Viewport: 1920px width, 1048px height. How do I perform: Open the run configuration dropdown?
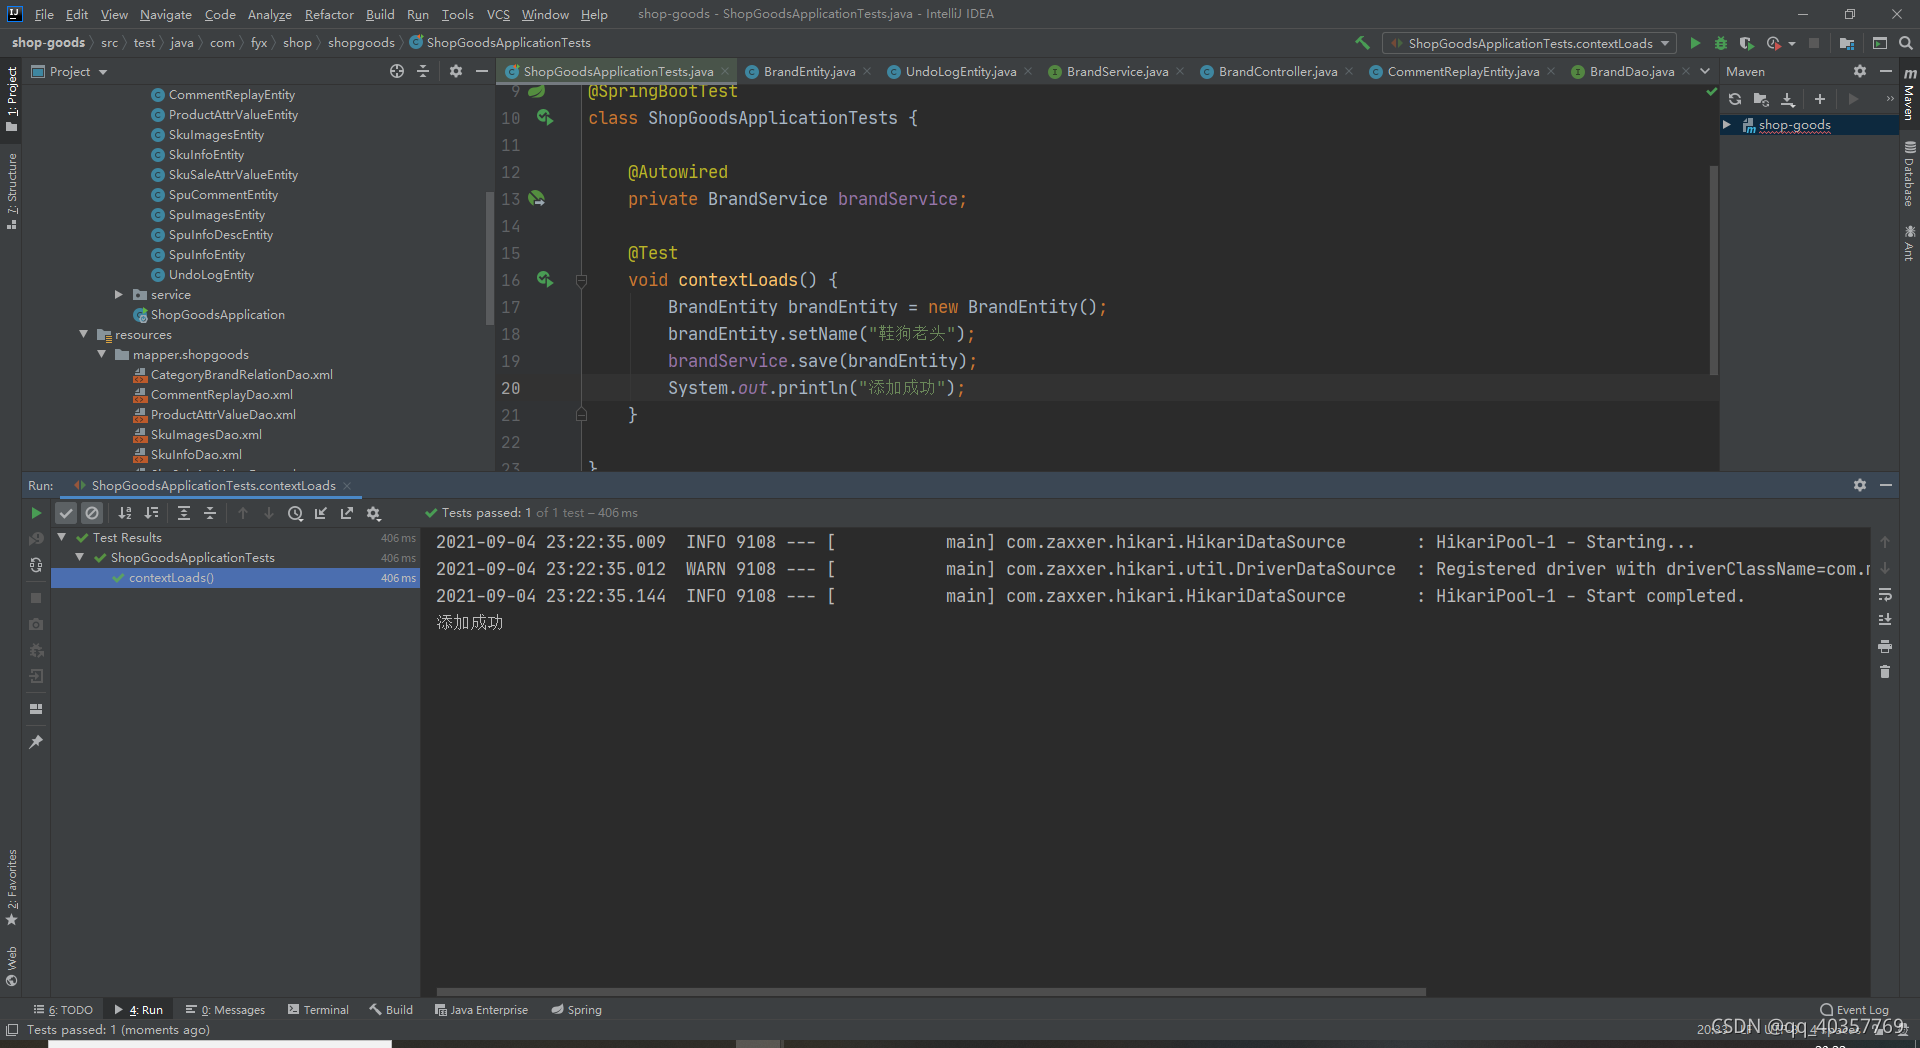click(x=1530, y=43)
